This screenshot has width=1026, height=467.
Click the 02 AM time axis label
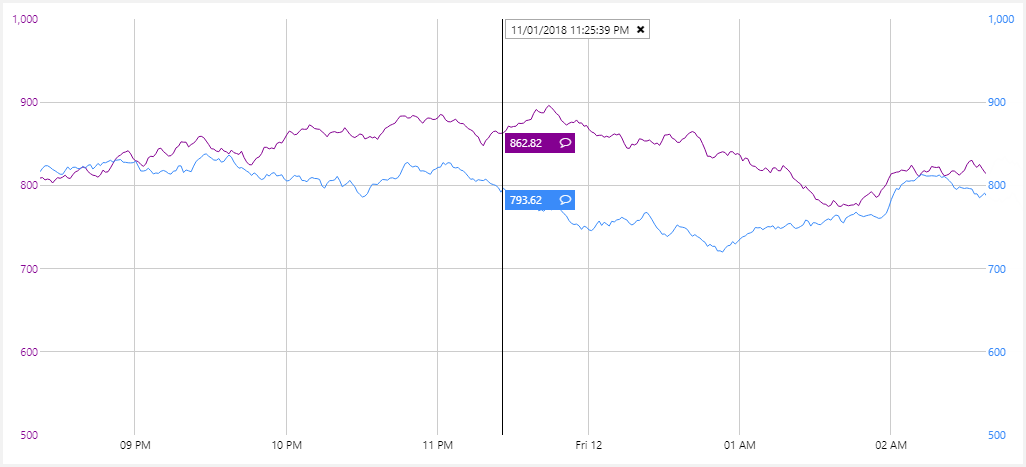890,444
